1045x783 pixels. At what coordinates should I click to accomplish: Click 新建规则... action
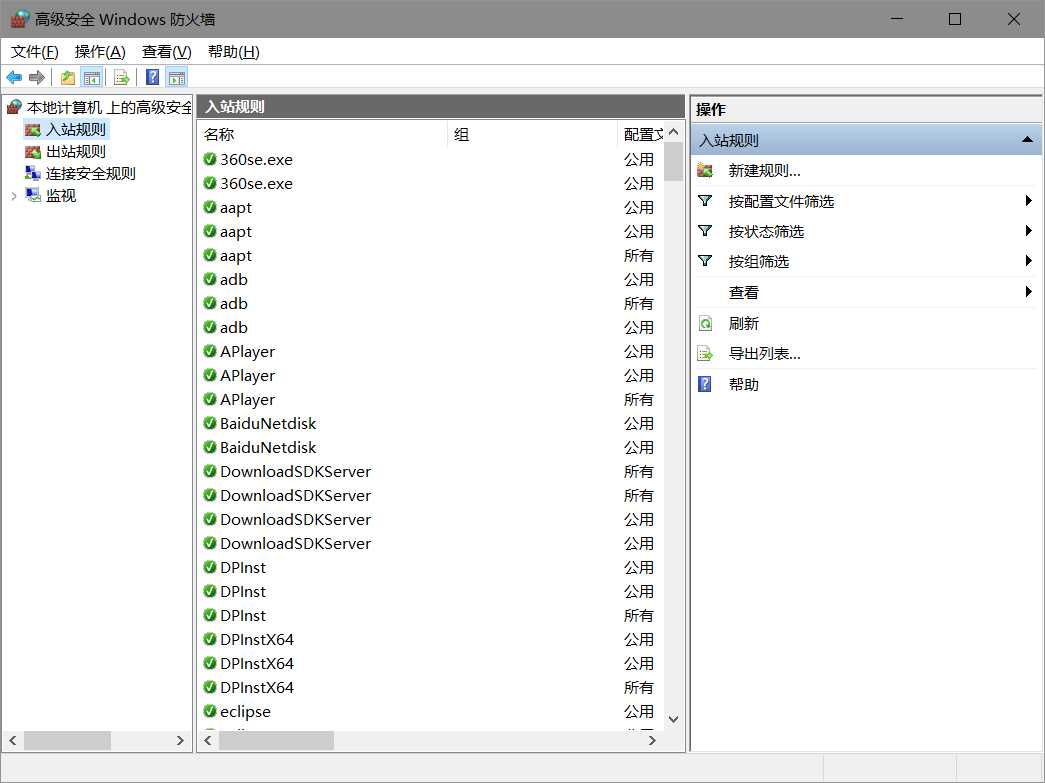pyautogui.click(x=764, y=171)
